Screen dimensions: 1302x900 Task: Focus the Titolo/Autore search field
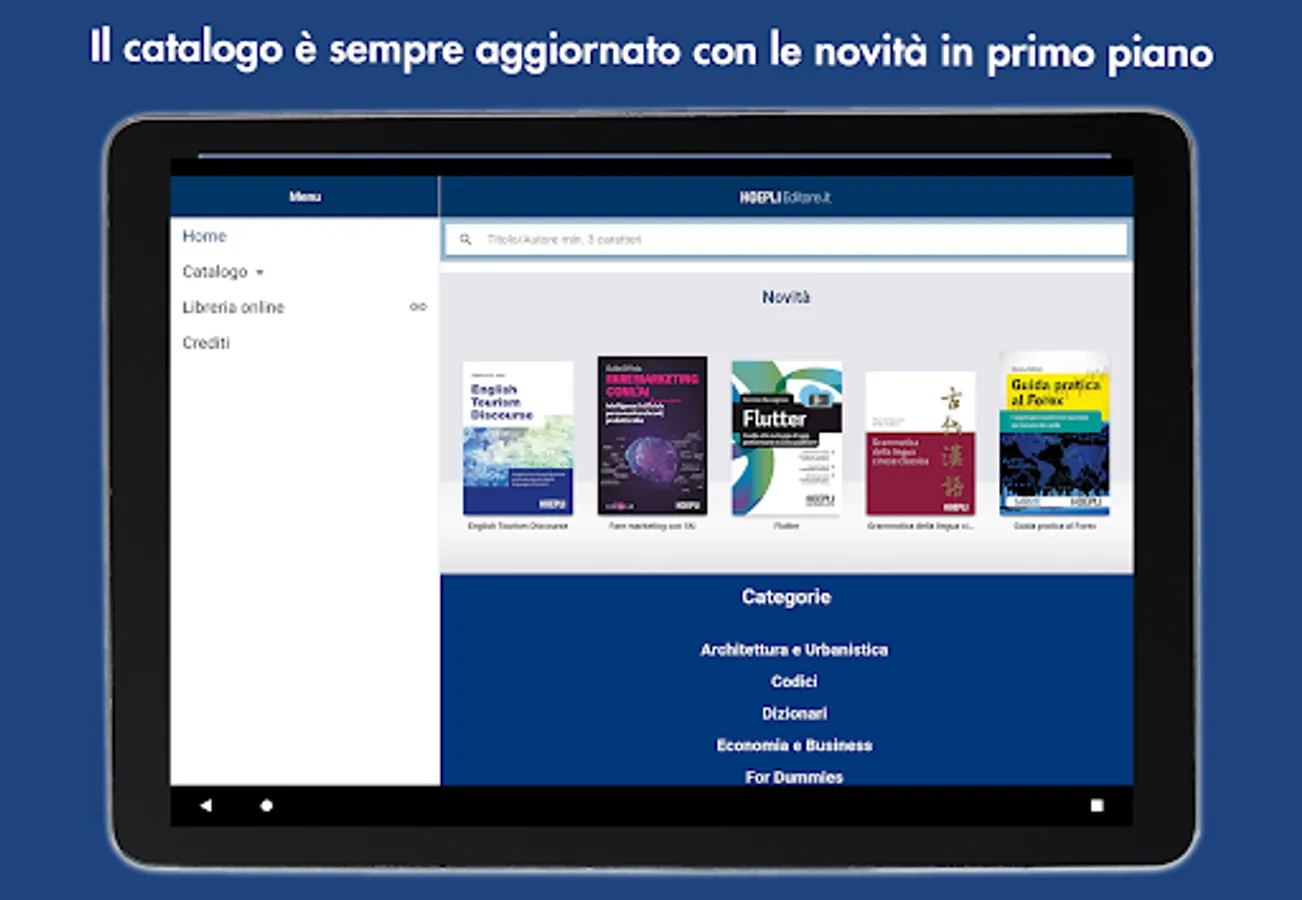(x=786, y=240)
